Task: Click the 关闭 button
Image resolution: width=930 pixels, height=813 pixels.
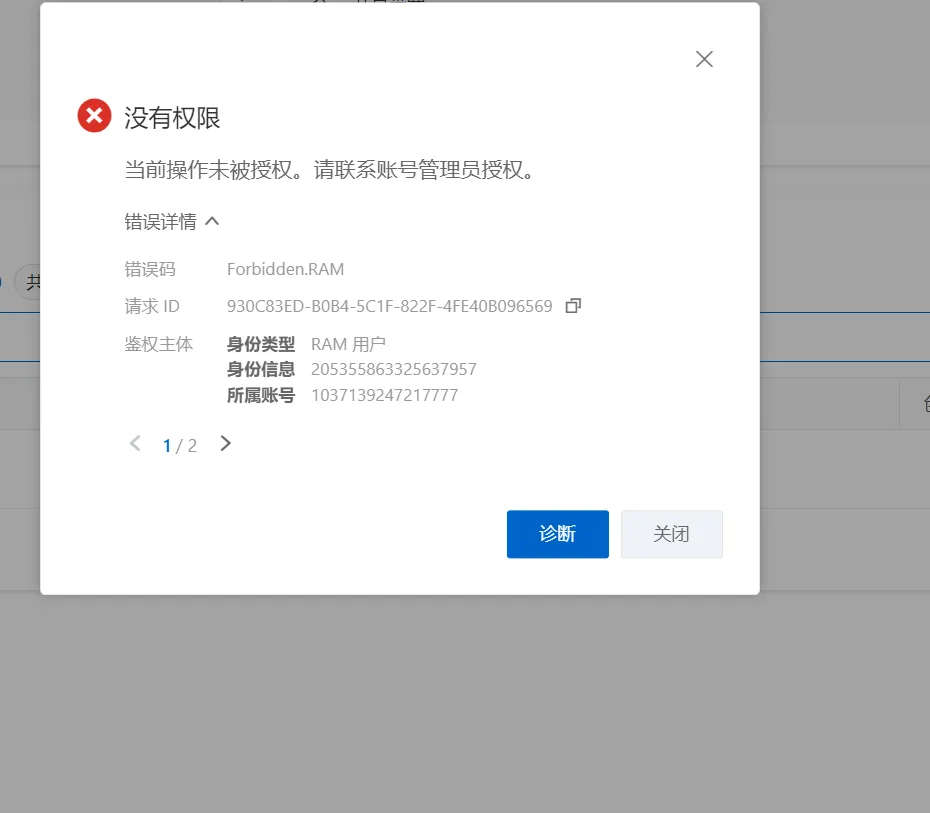Action: (x=671, y=534)
